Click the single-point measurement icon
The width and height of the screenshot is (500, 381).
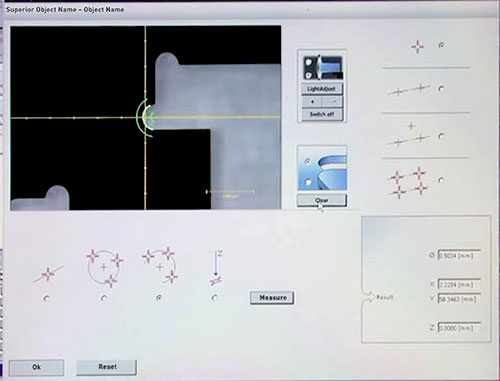(x=417, y=46)
